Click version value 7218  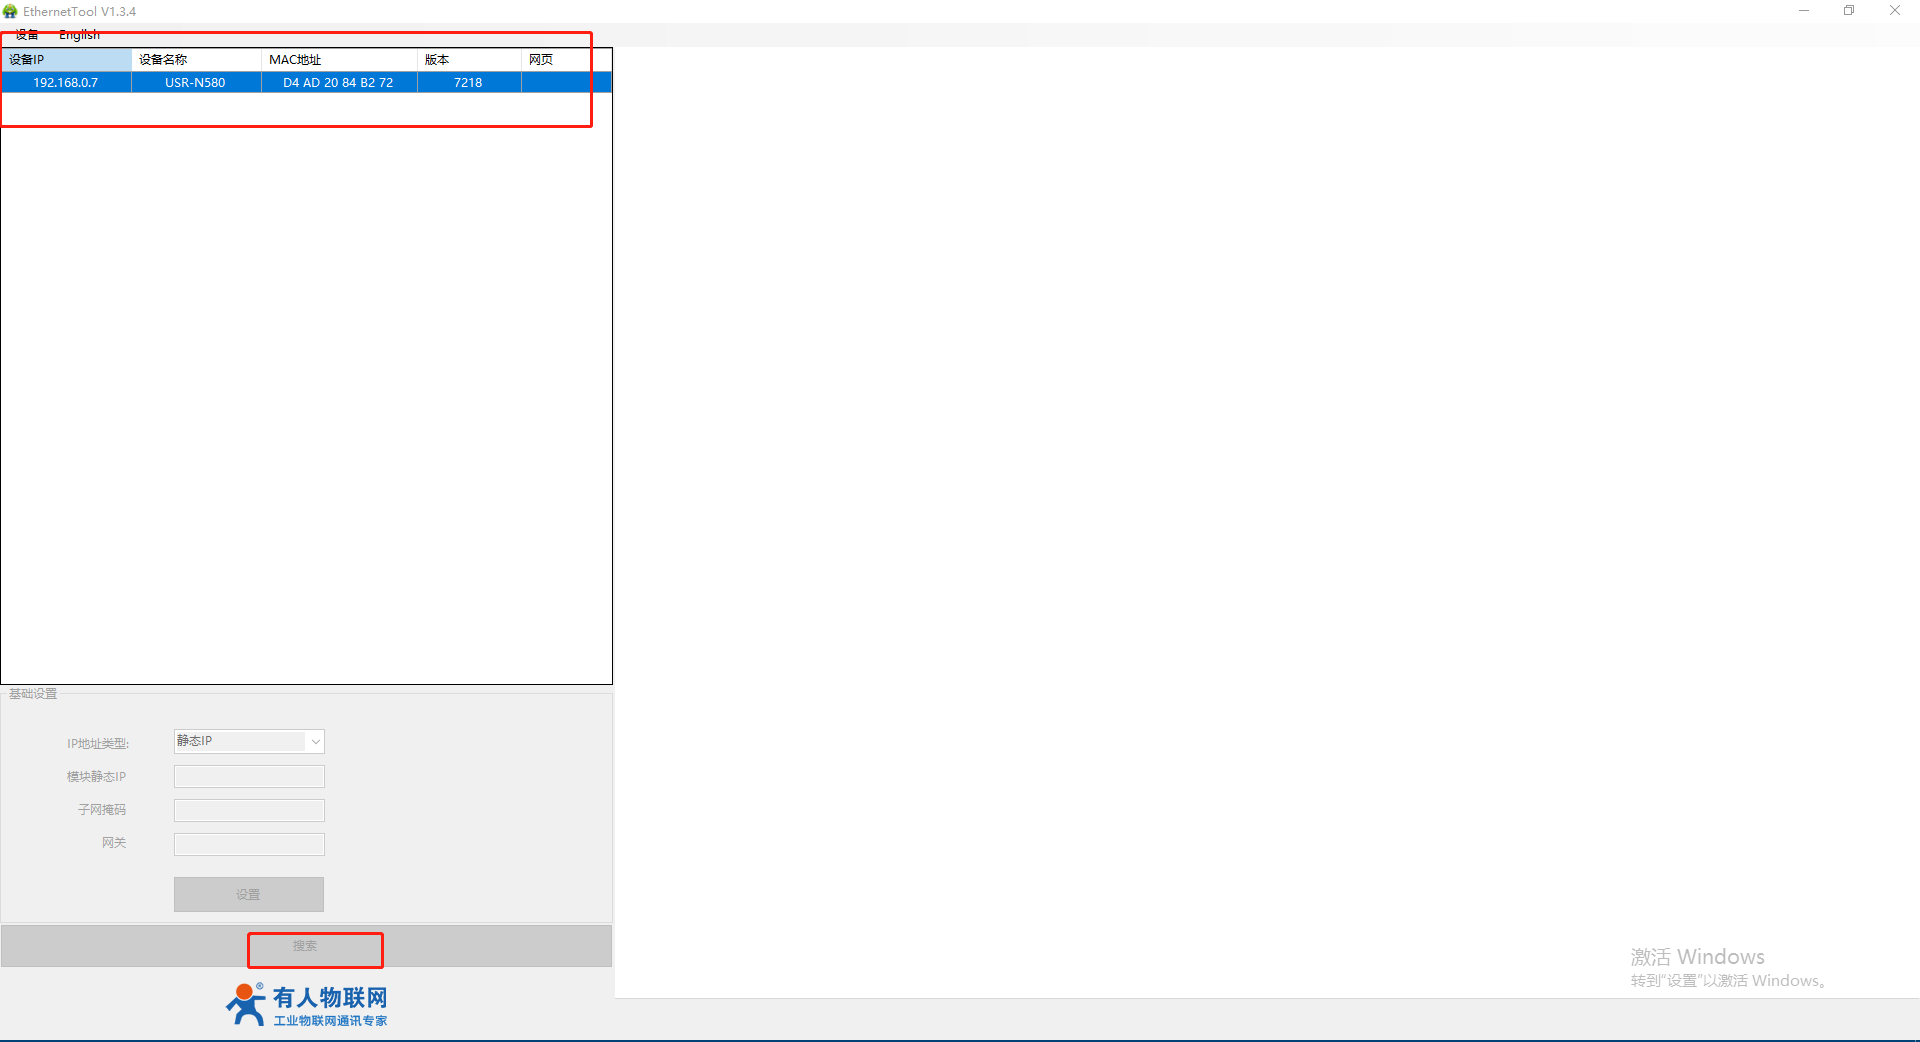(x=468, y=83)
